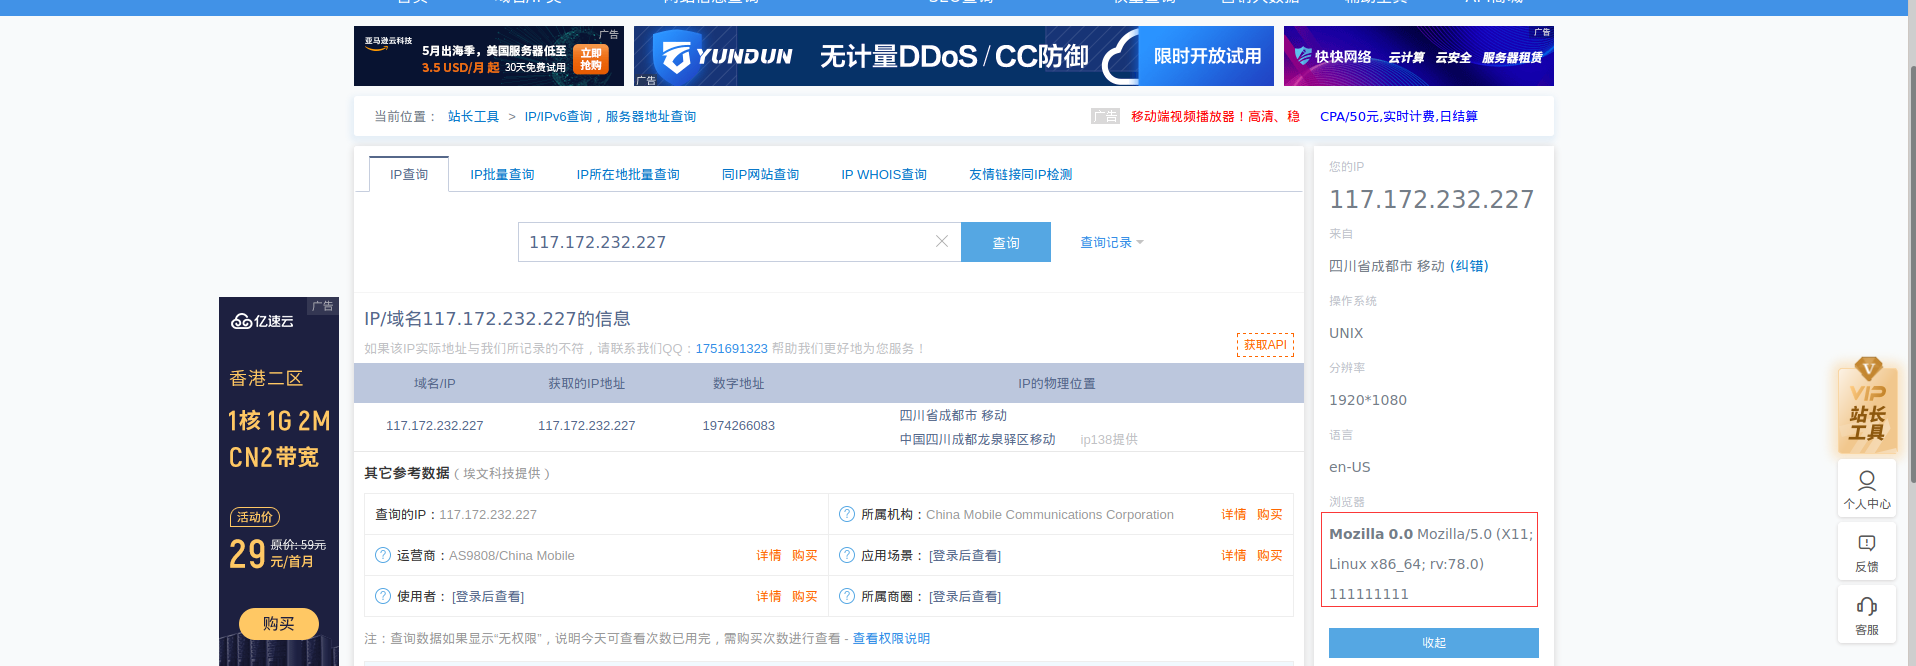Open 查看权限说明 link
The height and width of the screenshot is (666, 1916).
pyautogui.click(x=891, y=638)
